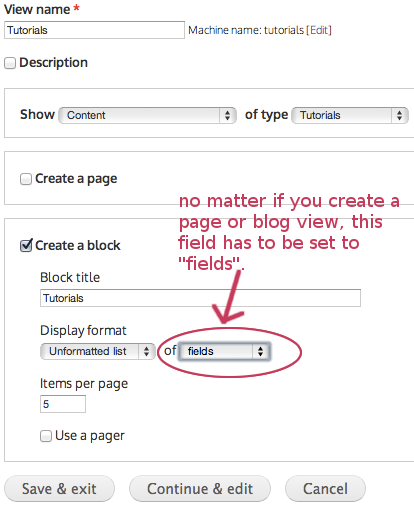
Task: Open the Unformatted list display format dropdown
Action: (x=98, y=351)
